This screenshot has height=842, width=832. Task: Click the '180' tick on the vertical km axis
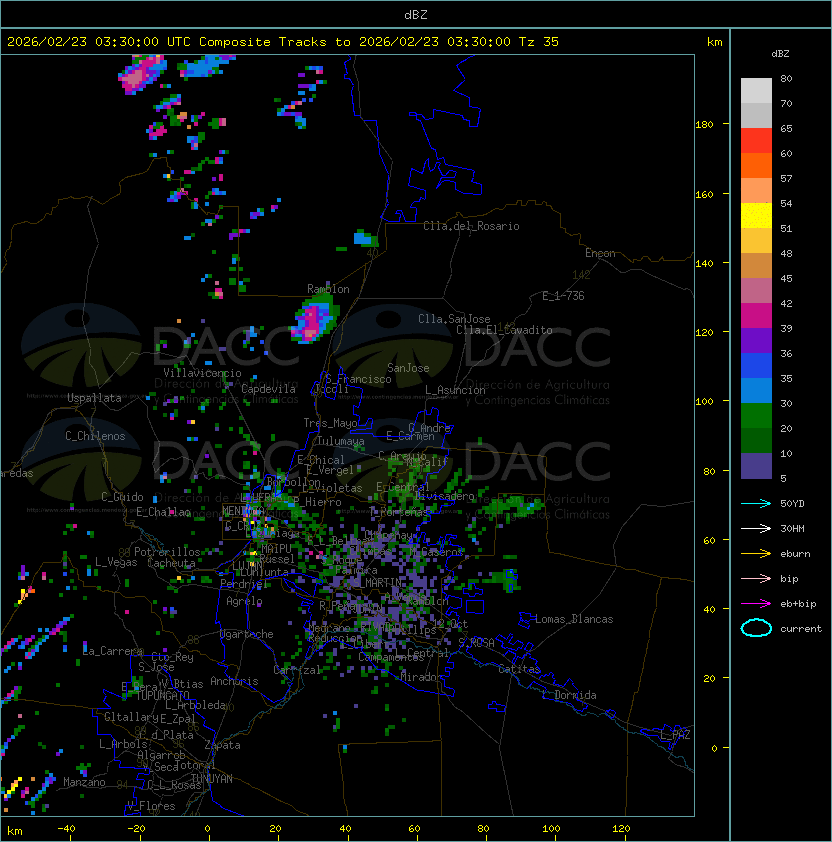[704, 125]
